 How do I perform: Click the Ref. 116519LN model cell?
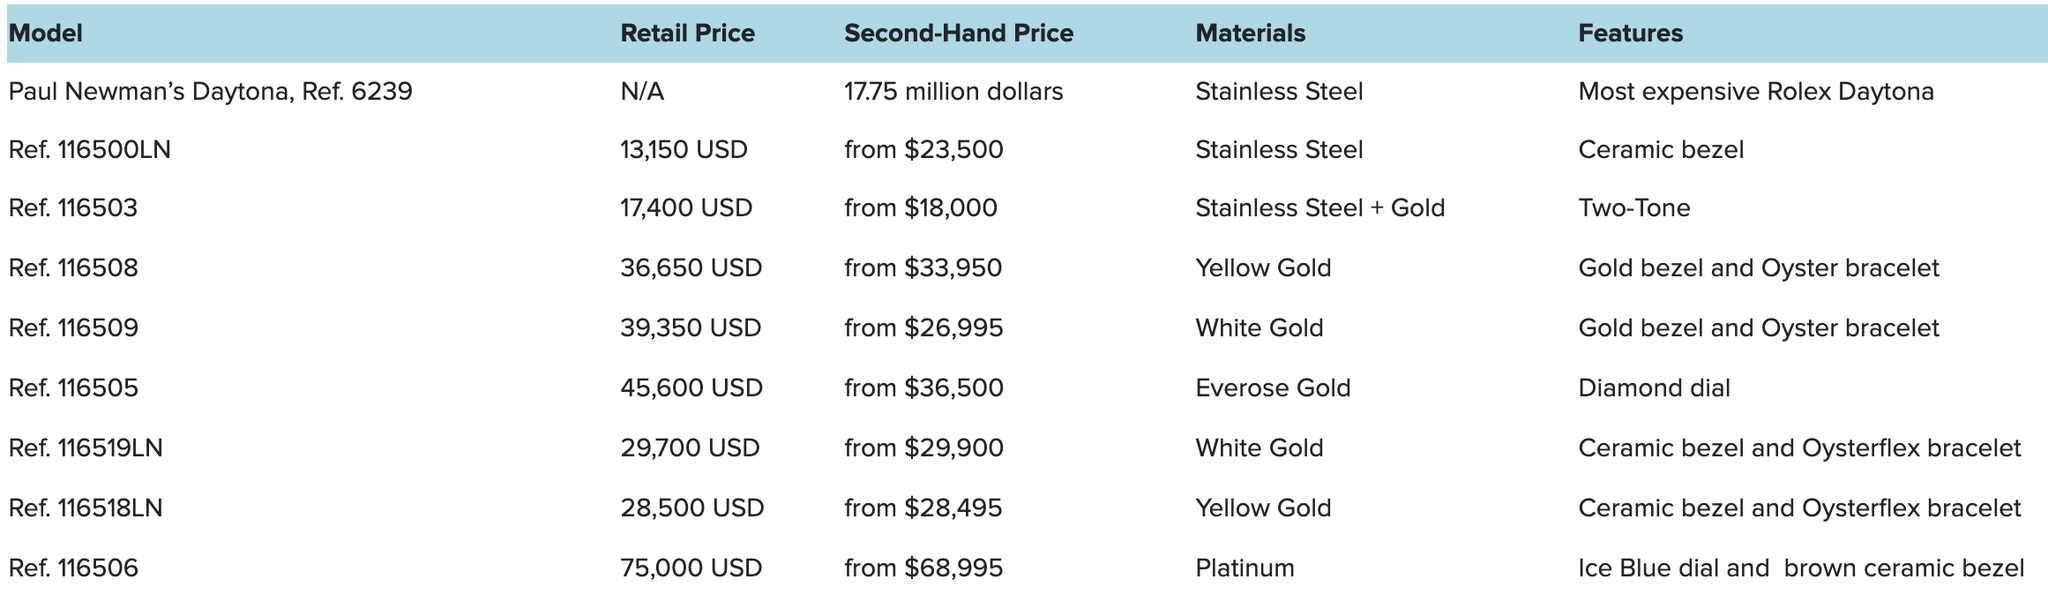[86, 448]
